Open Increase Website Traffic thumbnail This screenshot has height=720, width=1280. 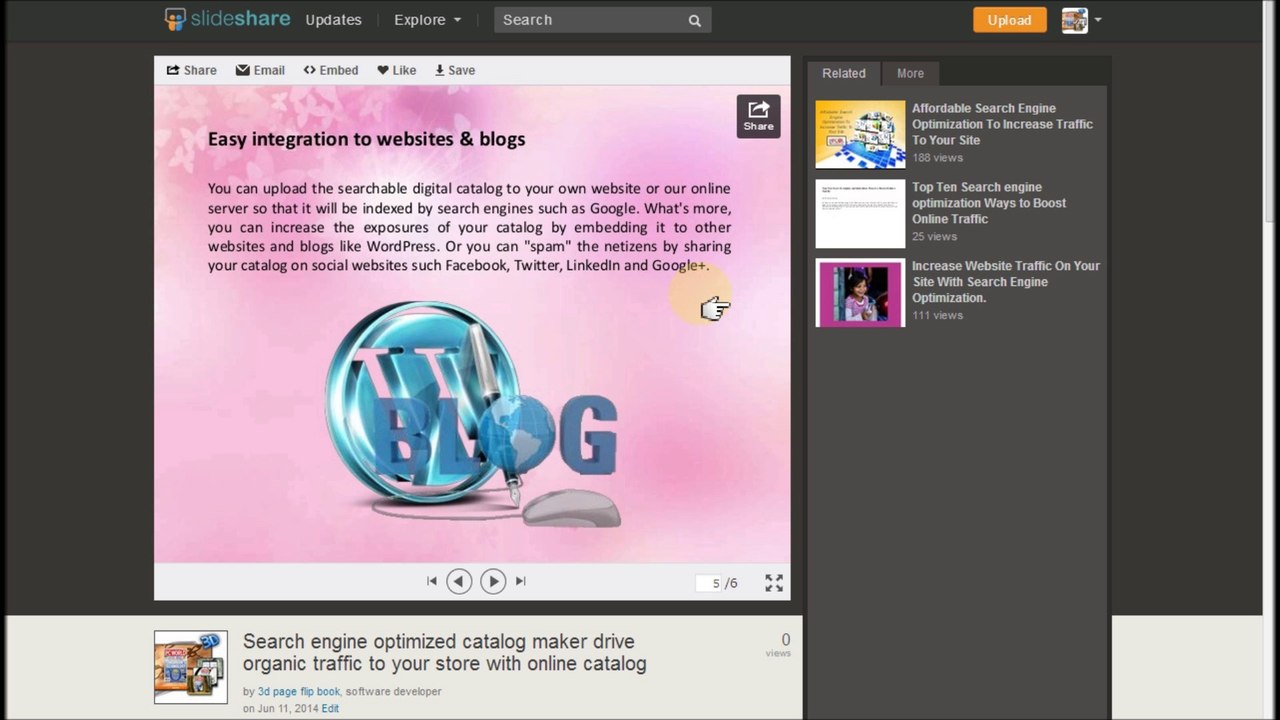860,292
